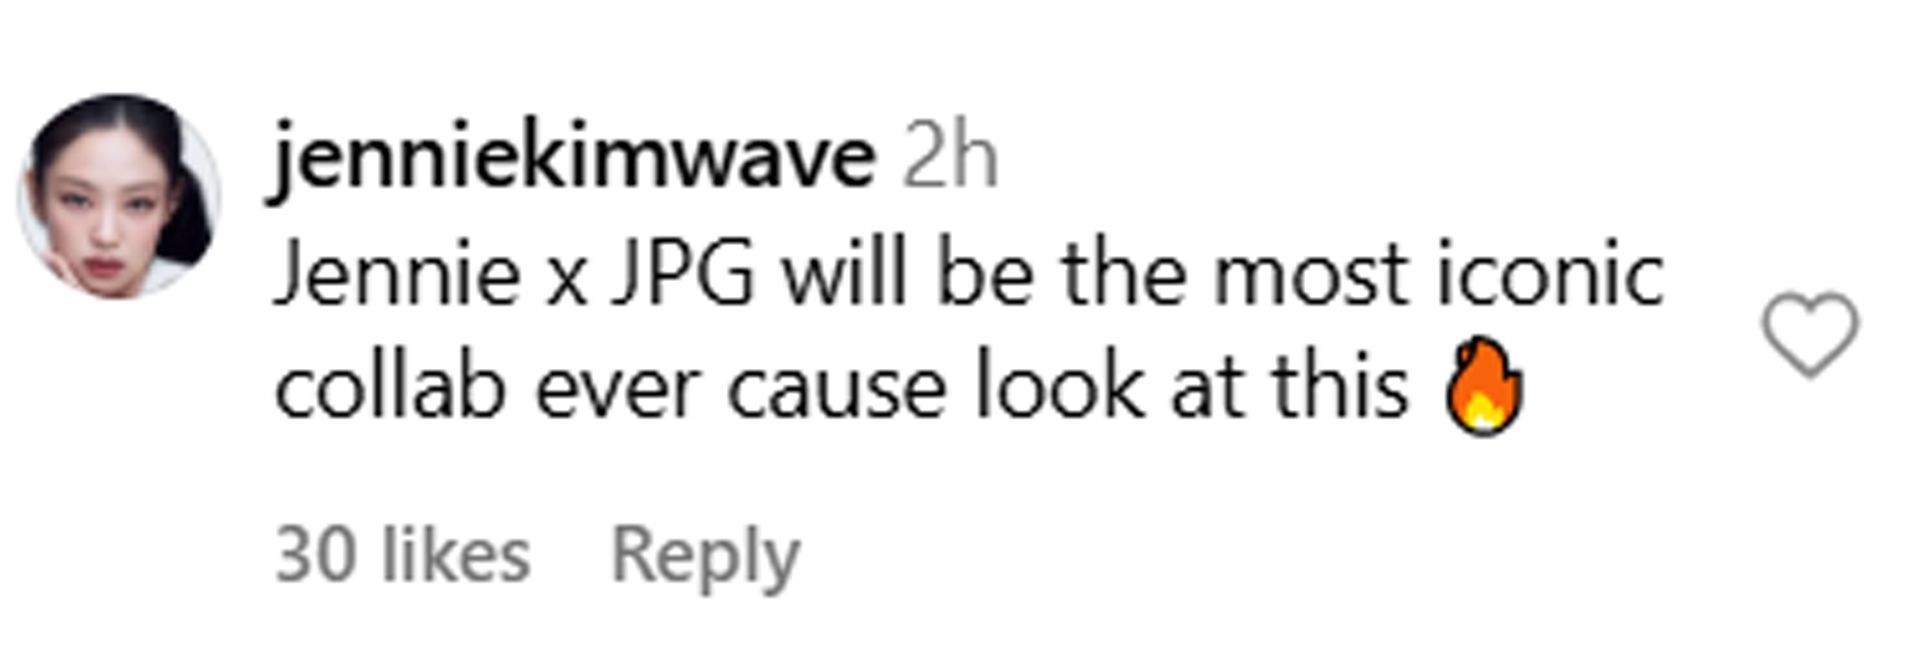Like the comment with the heart icon

(x=1809, y=334)
